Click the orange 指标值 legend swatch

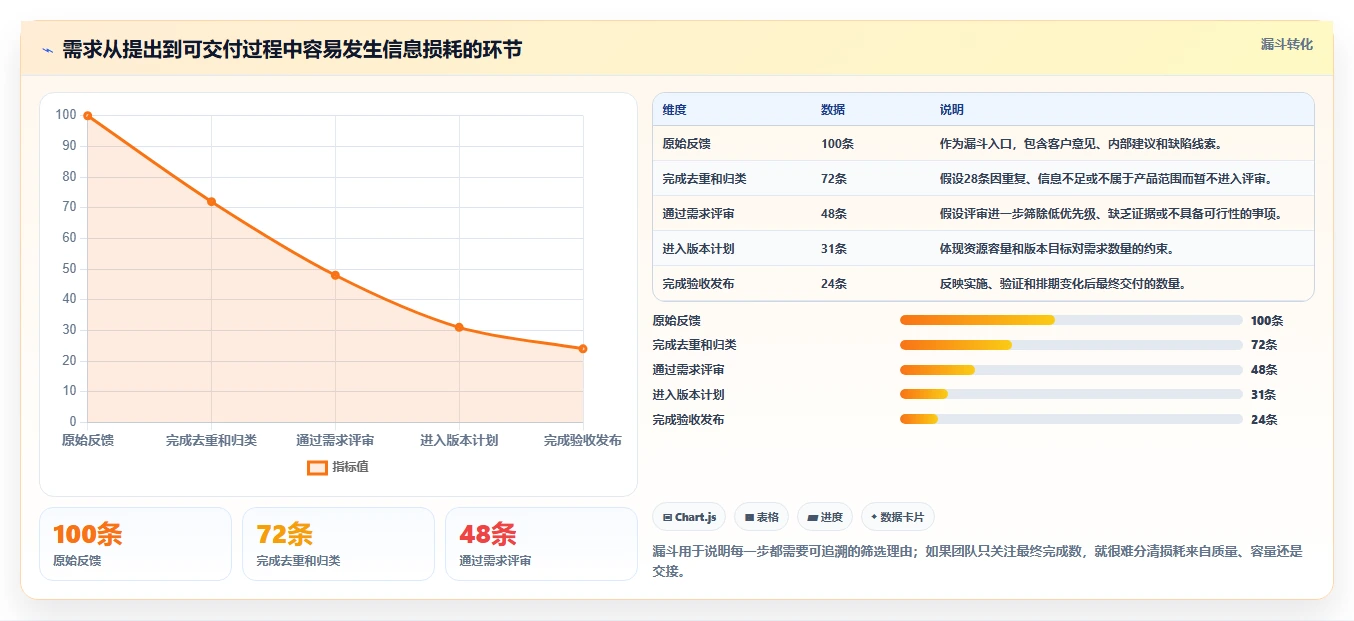(317, 467)
